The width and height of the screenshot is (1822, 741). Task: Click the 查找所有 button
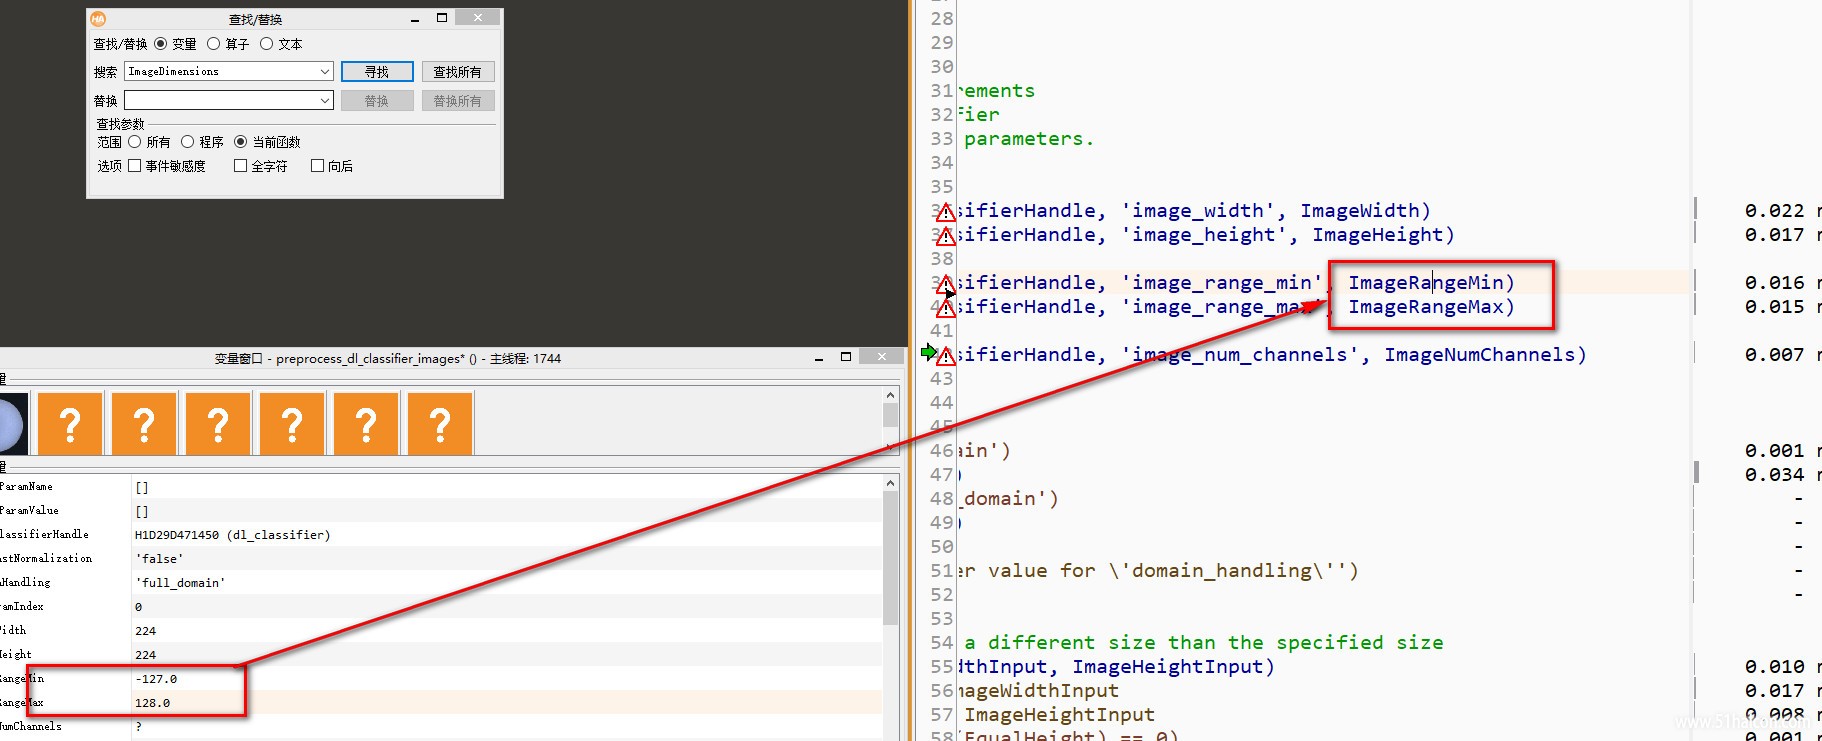pos(458,72)
